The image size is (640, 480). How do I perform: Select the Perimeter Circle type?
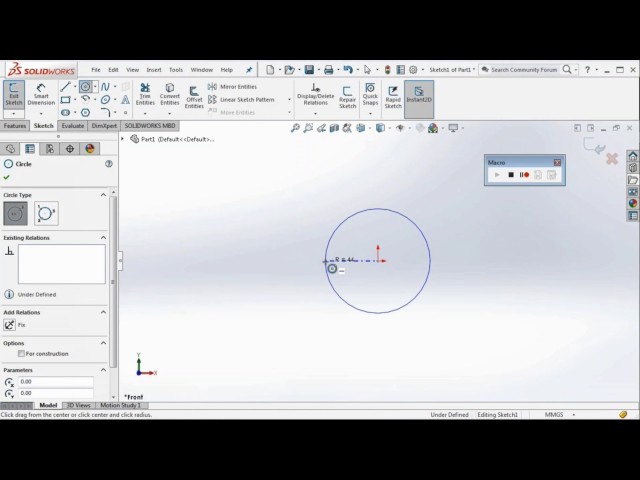point(46,213)
